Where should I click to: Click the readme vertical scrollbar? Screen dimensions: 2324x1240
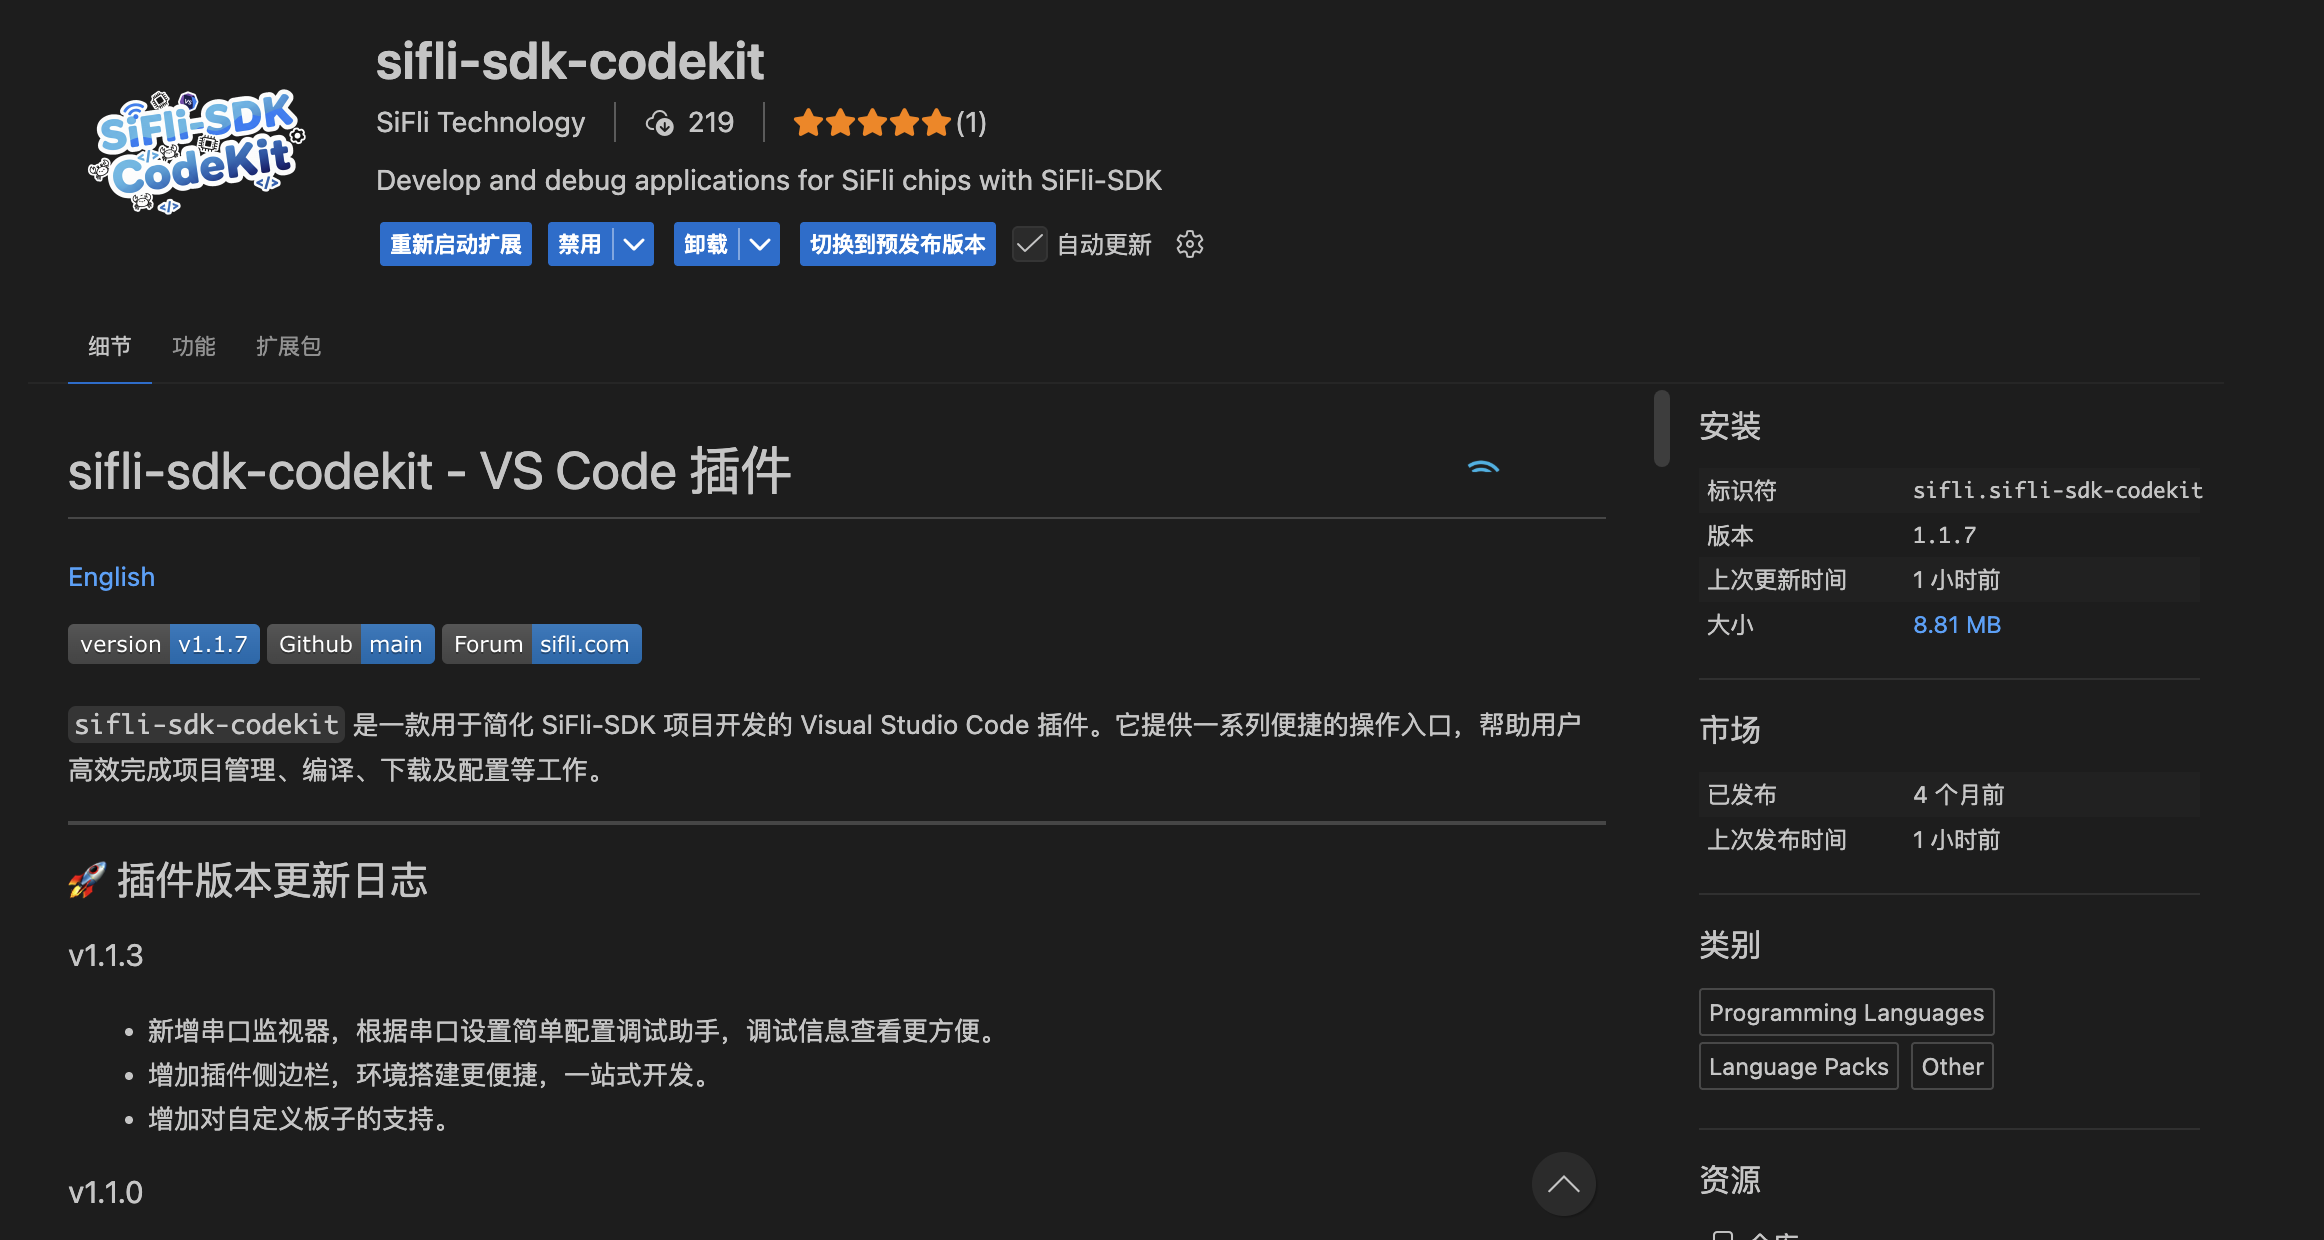coord(1661,428)
